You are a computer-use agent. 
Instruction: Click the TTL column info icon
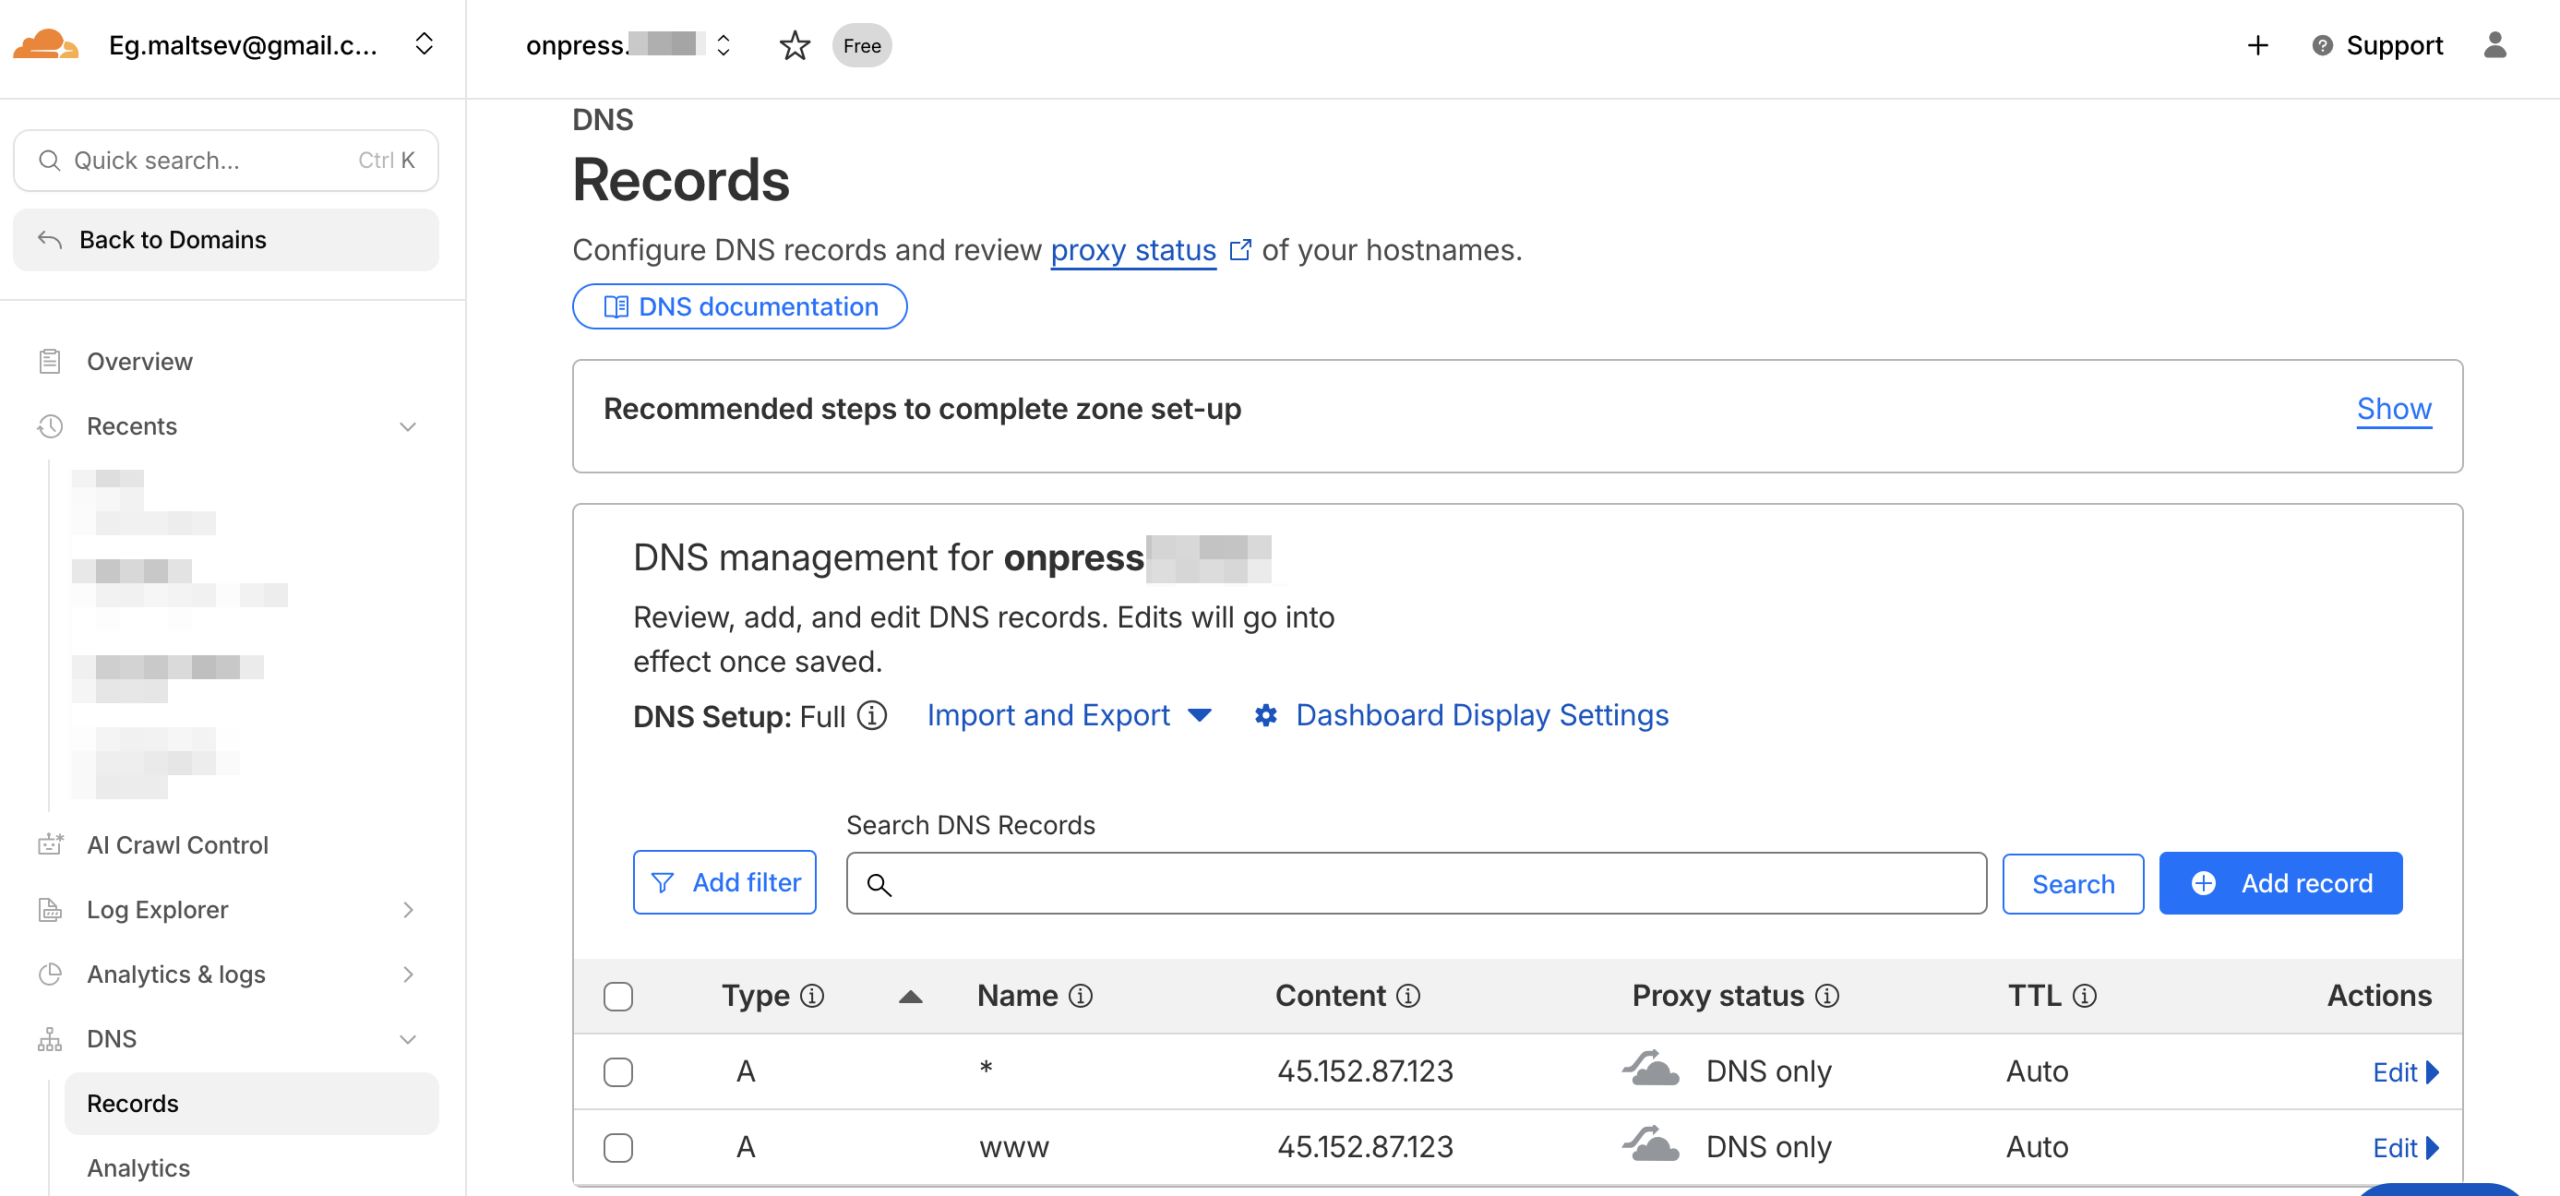[x=2085, y=996]
